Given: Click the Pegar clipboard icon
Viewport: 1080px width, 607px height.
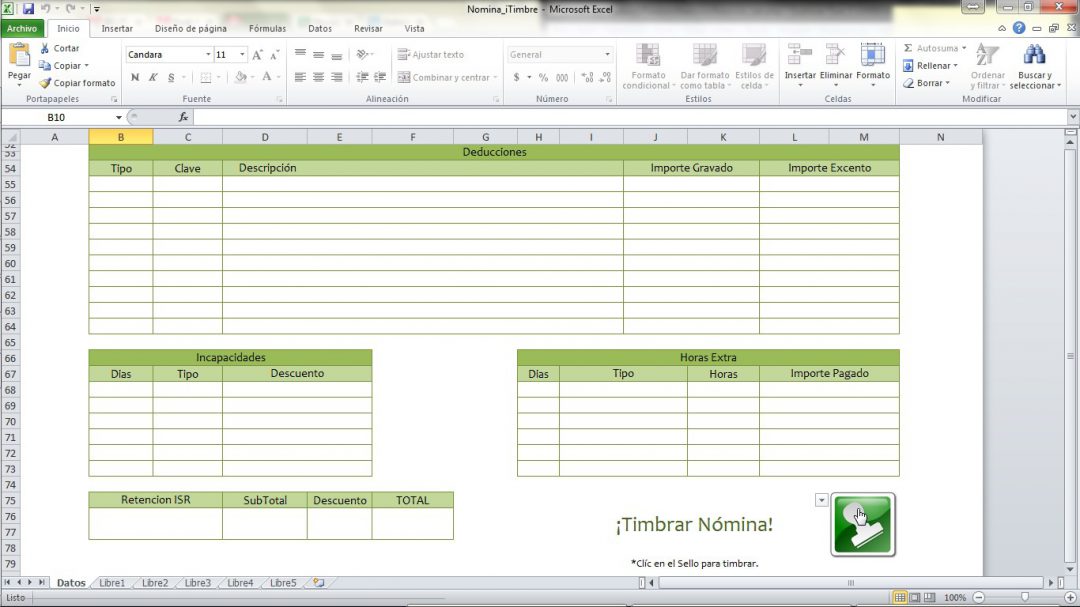Looking at the screenshot, I should (x=19, y=58).
